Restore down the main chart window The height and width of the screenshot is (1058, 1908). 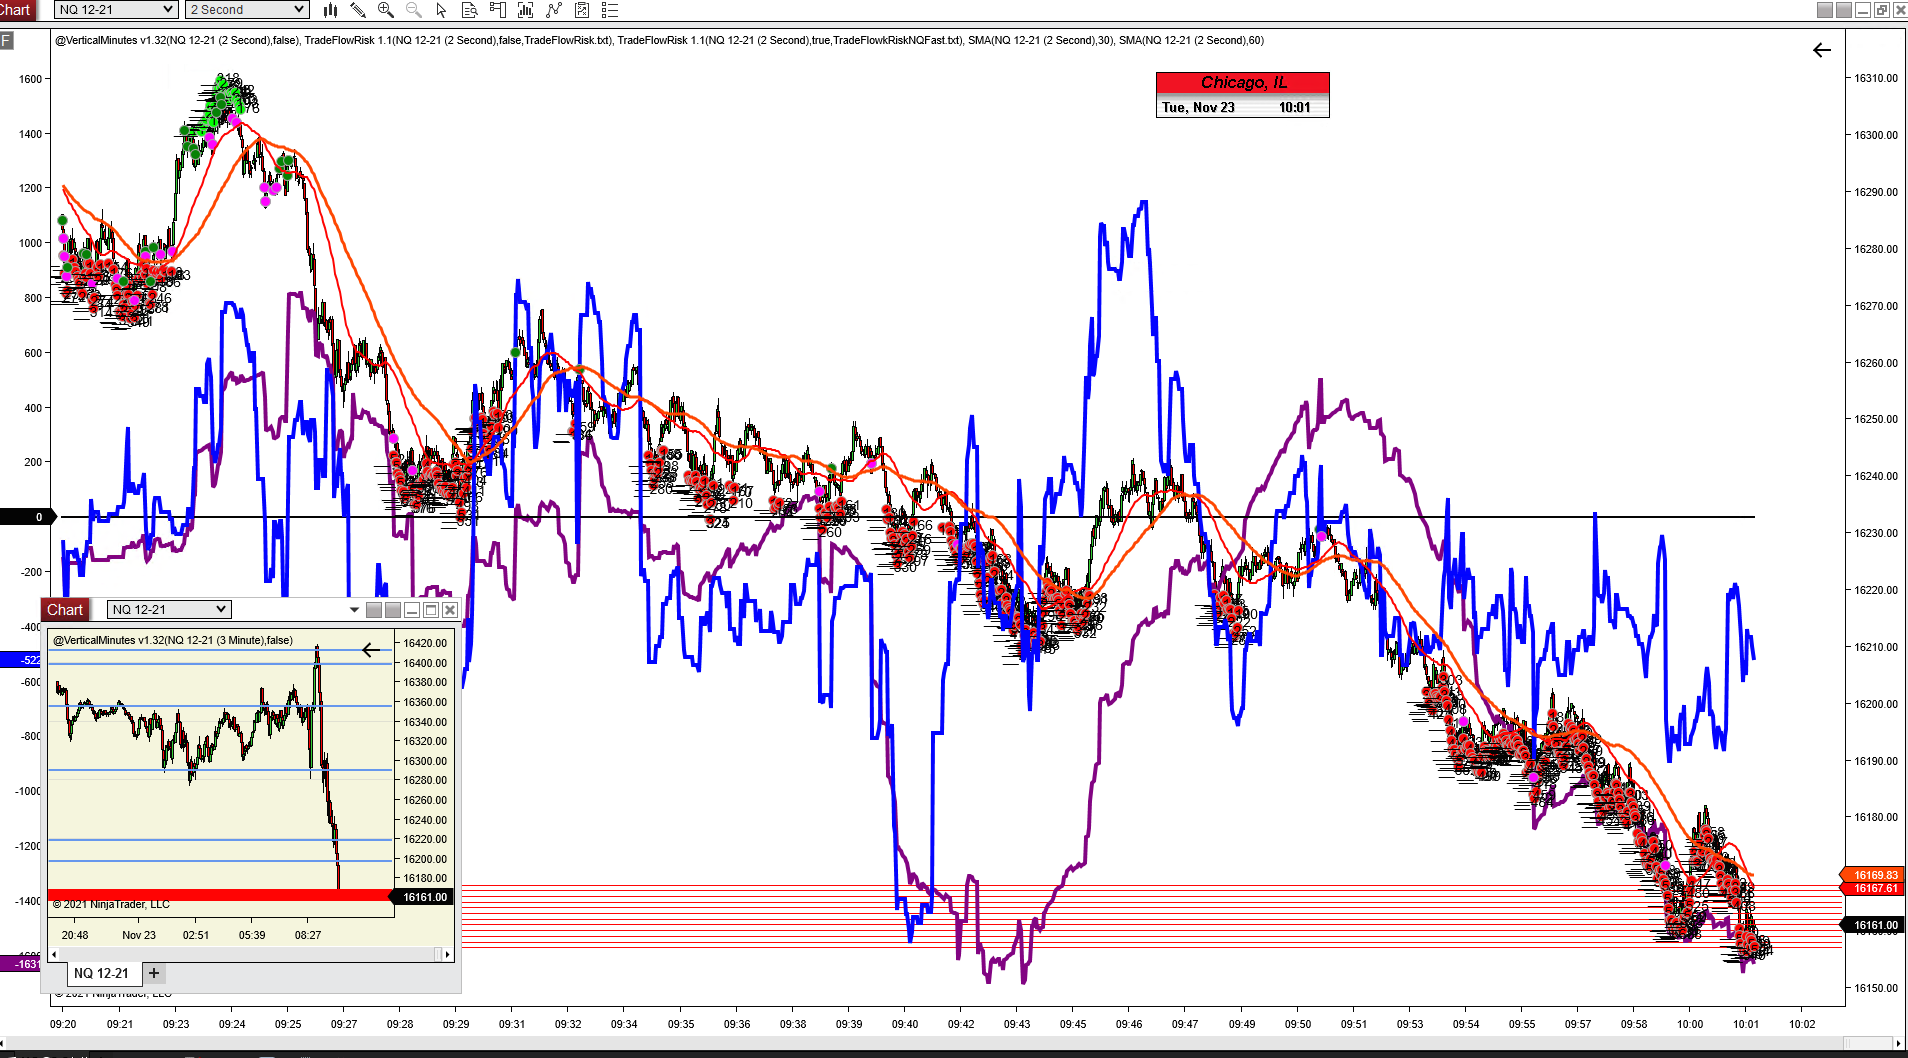pos(1881,10)
